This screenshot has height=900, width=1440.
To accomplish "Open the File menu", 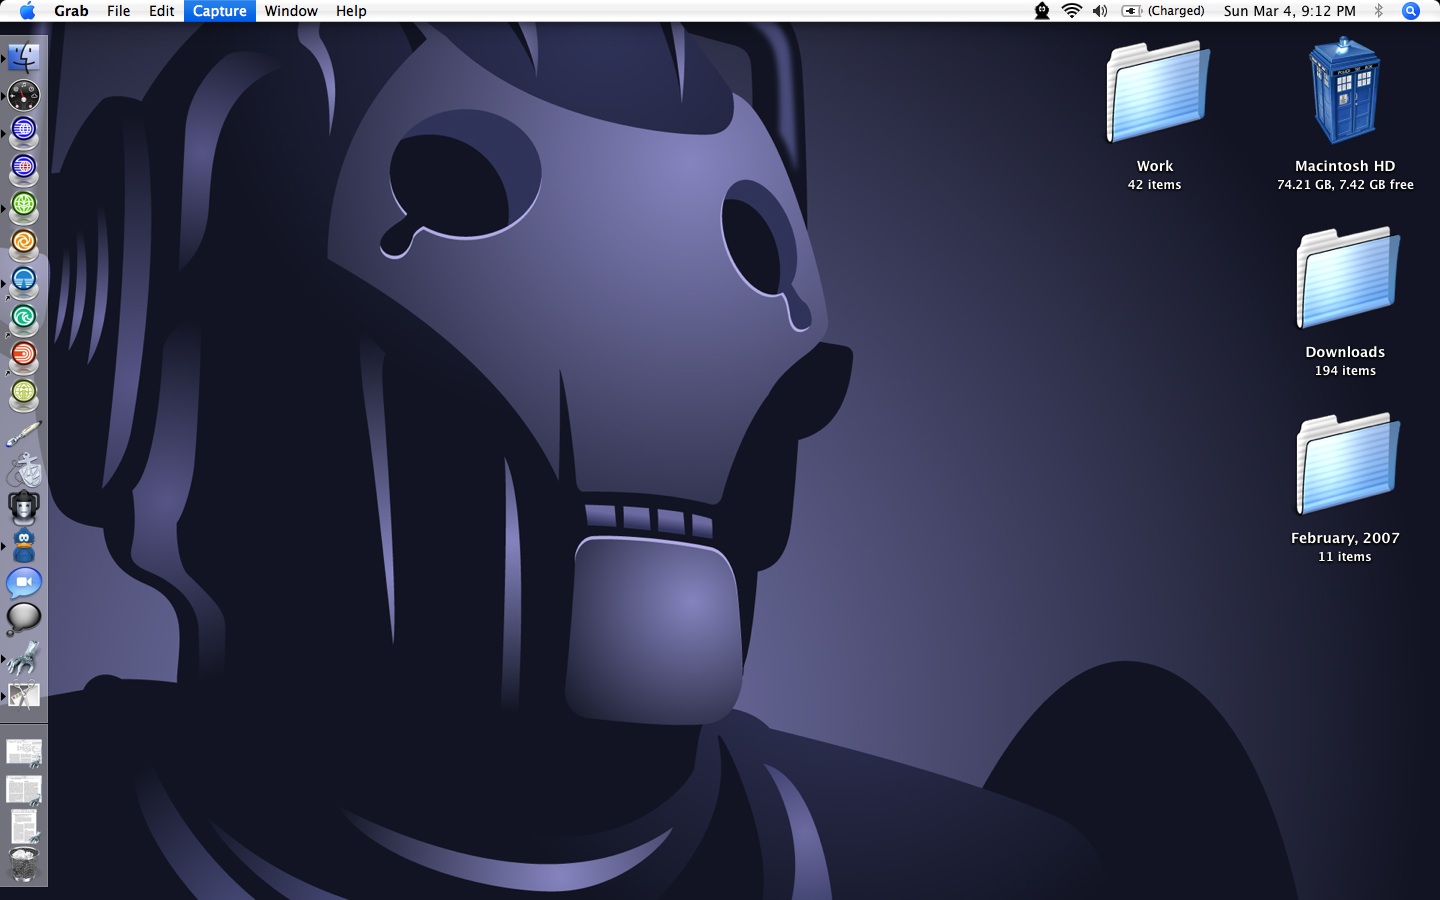I will pos(118,11).
